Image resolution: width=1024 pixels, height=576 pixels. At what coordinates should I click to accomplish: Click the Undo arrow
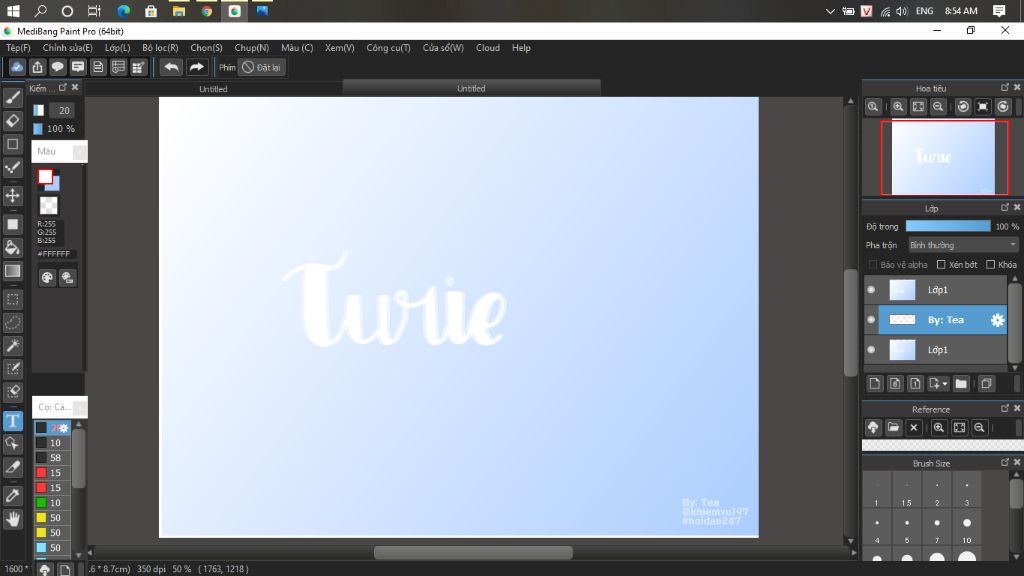(171, 67)
